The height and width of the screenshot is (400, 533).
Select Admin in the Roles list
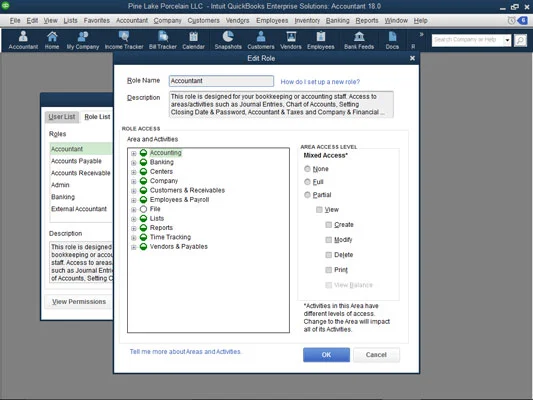(81, 185)
